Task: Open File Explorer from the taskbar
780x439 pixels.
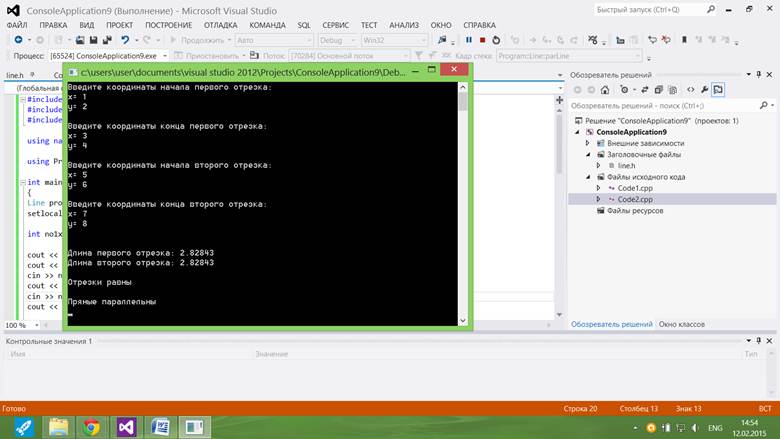Action: tap(58, 427)
